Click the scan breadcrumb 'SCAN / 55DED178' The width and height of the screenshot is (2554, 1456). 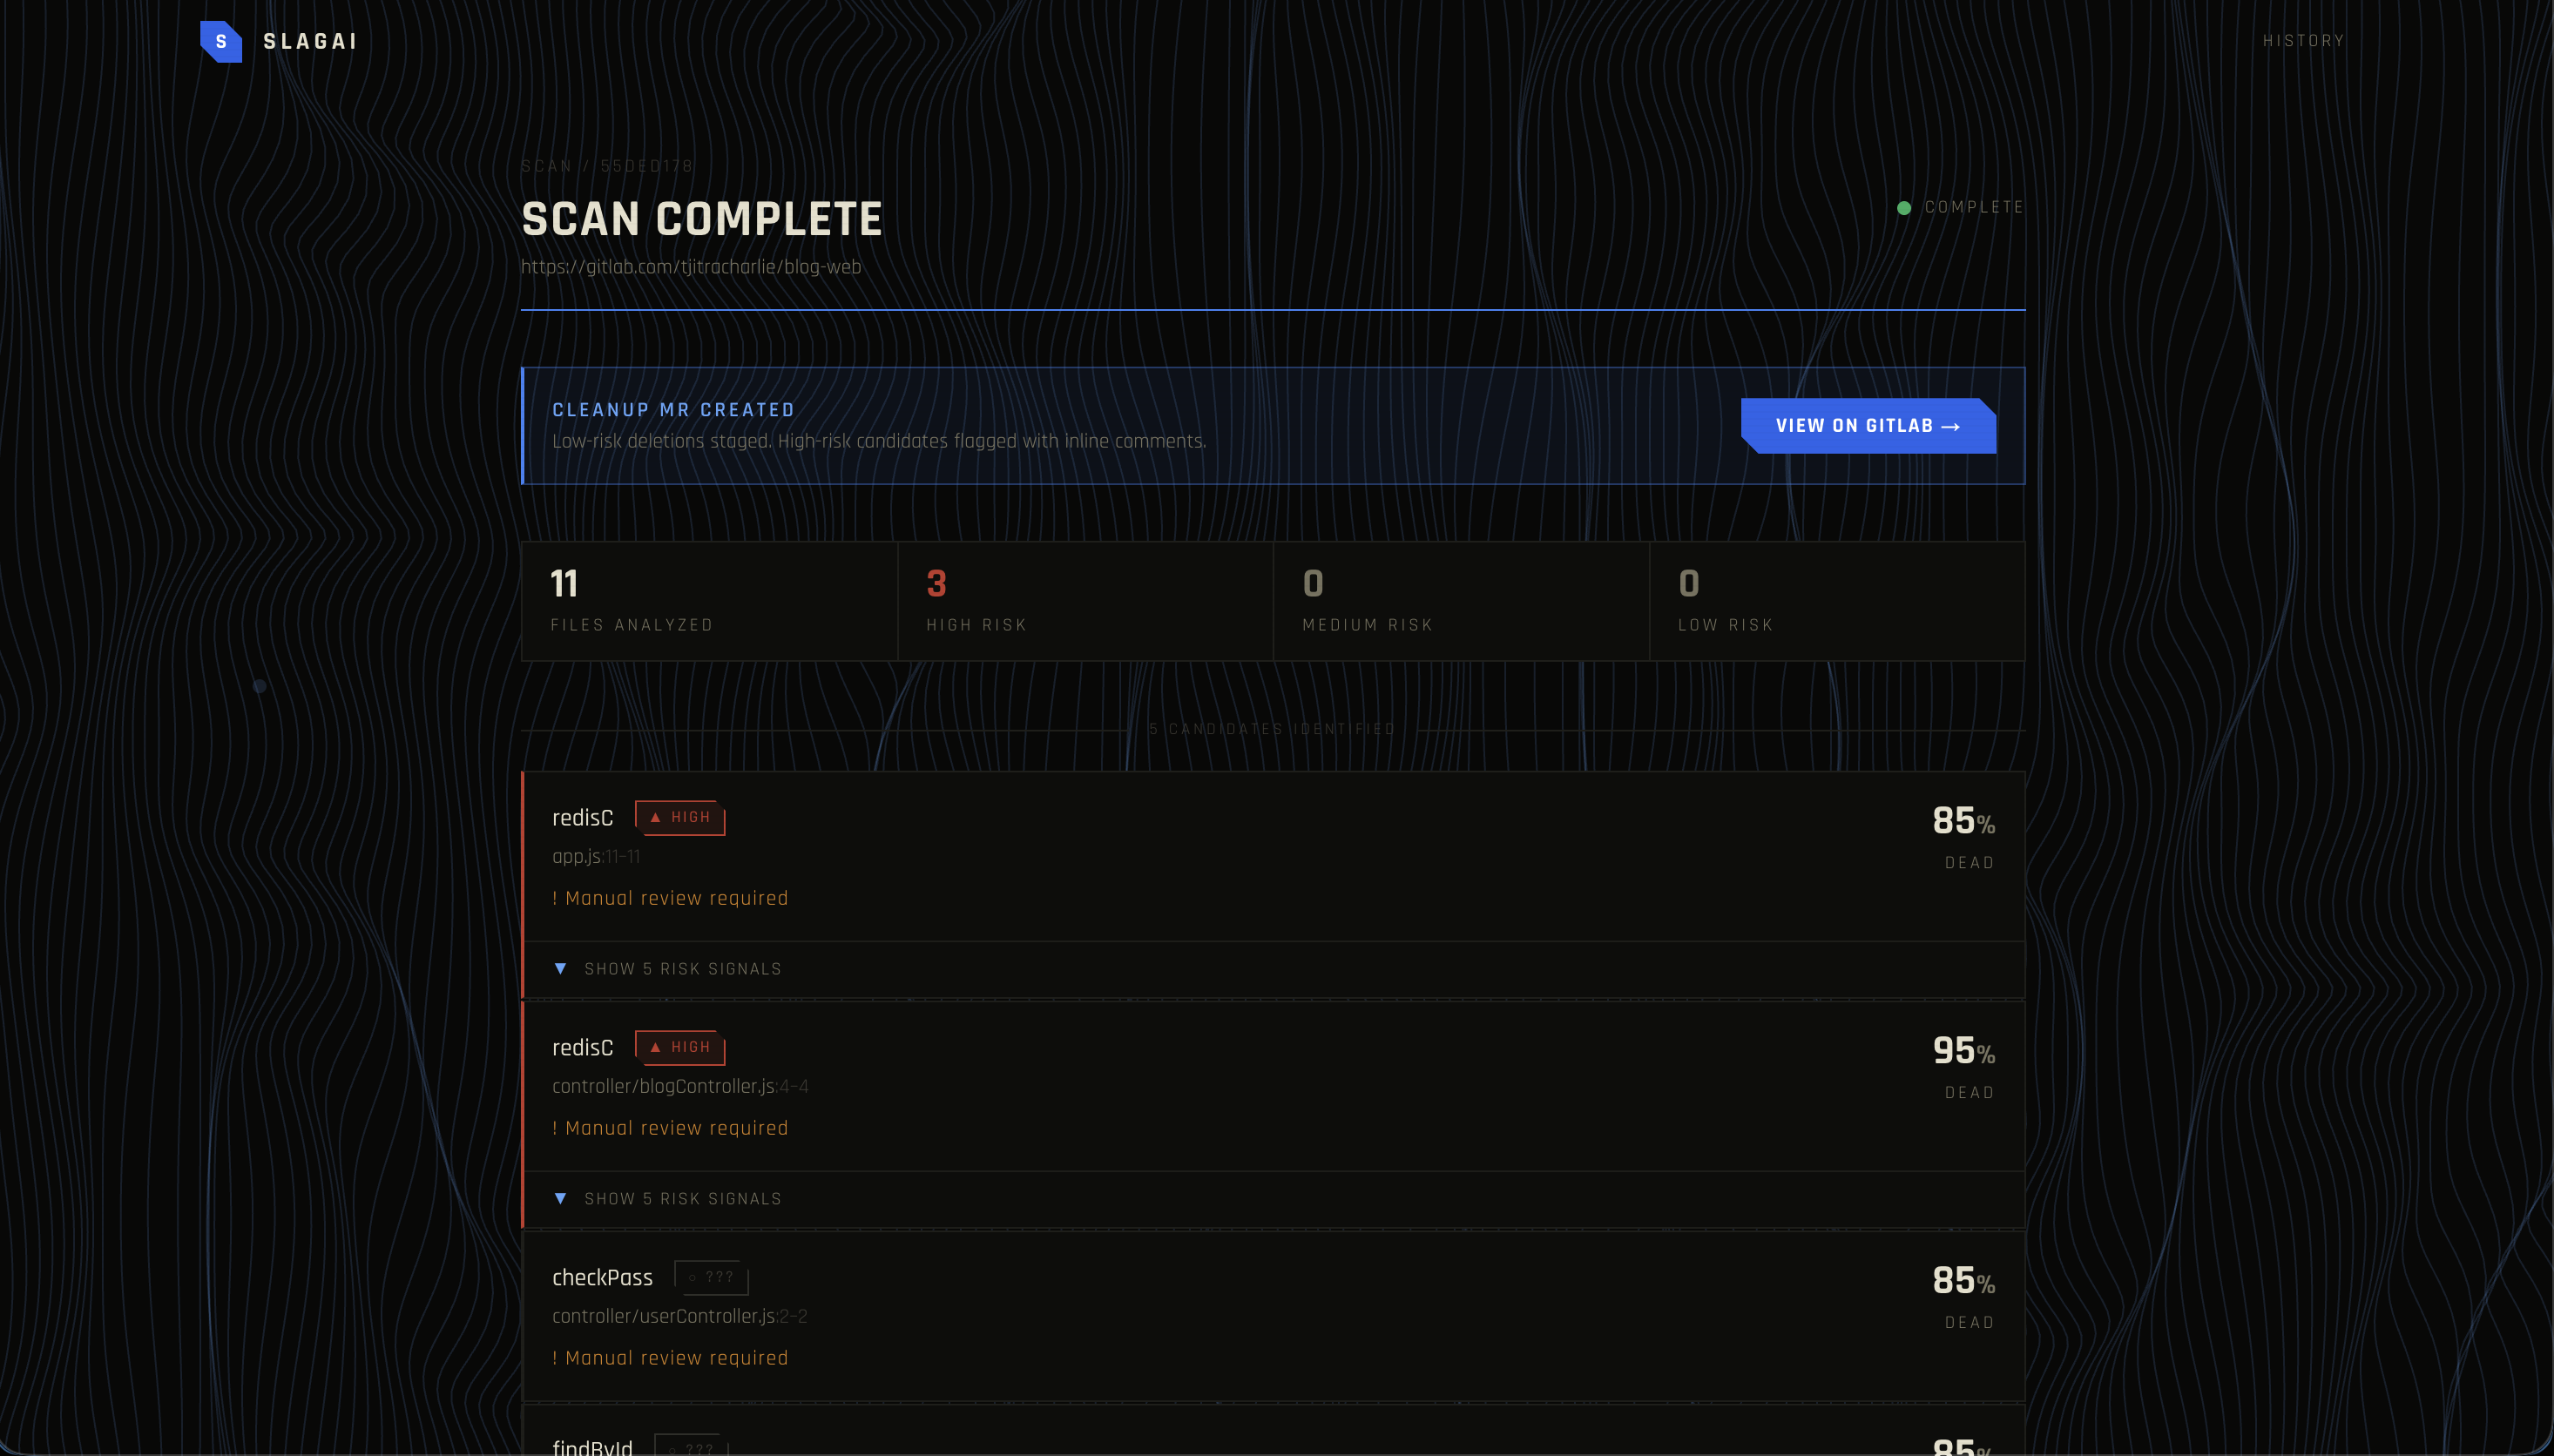(x=607, y=166)
